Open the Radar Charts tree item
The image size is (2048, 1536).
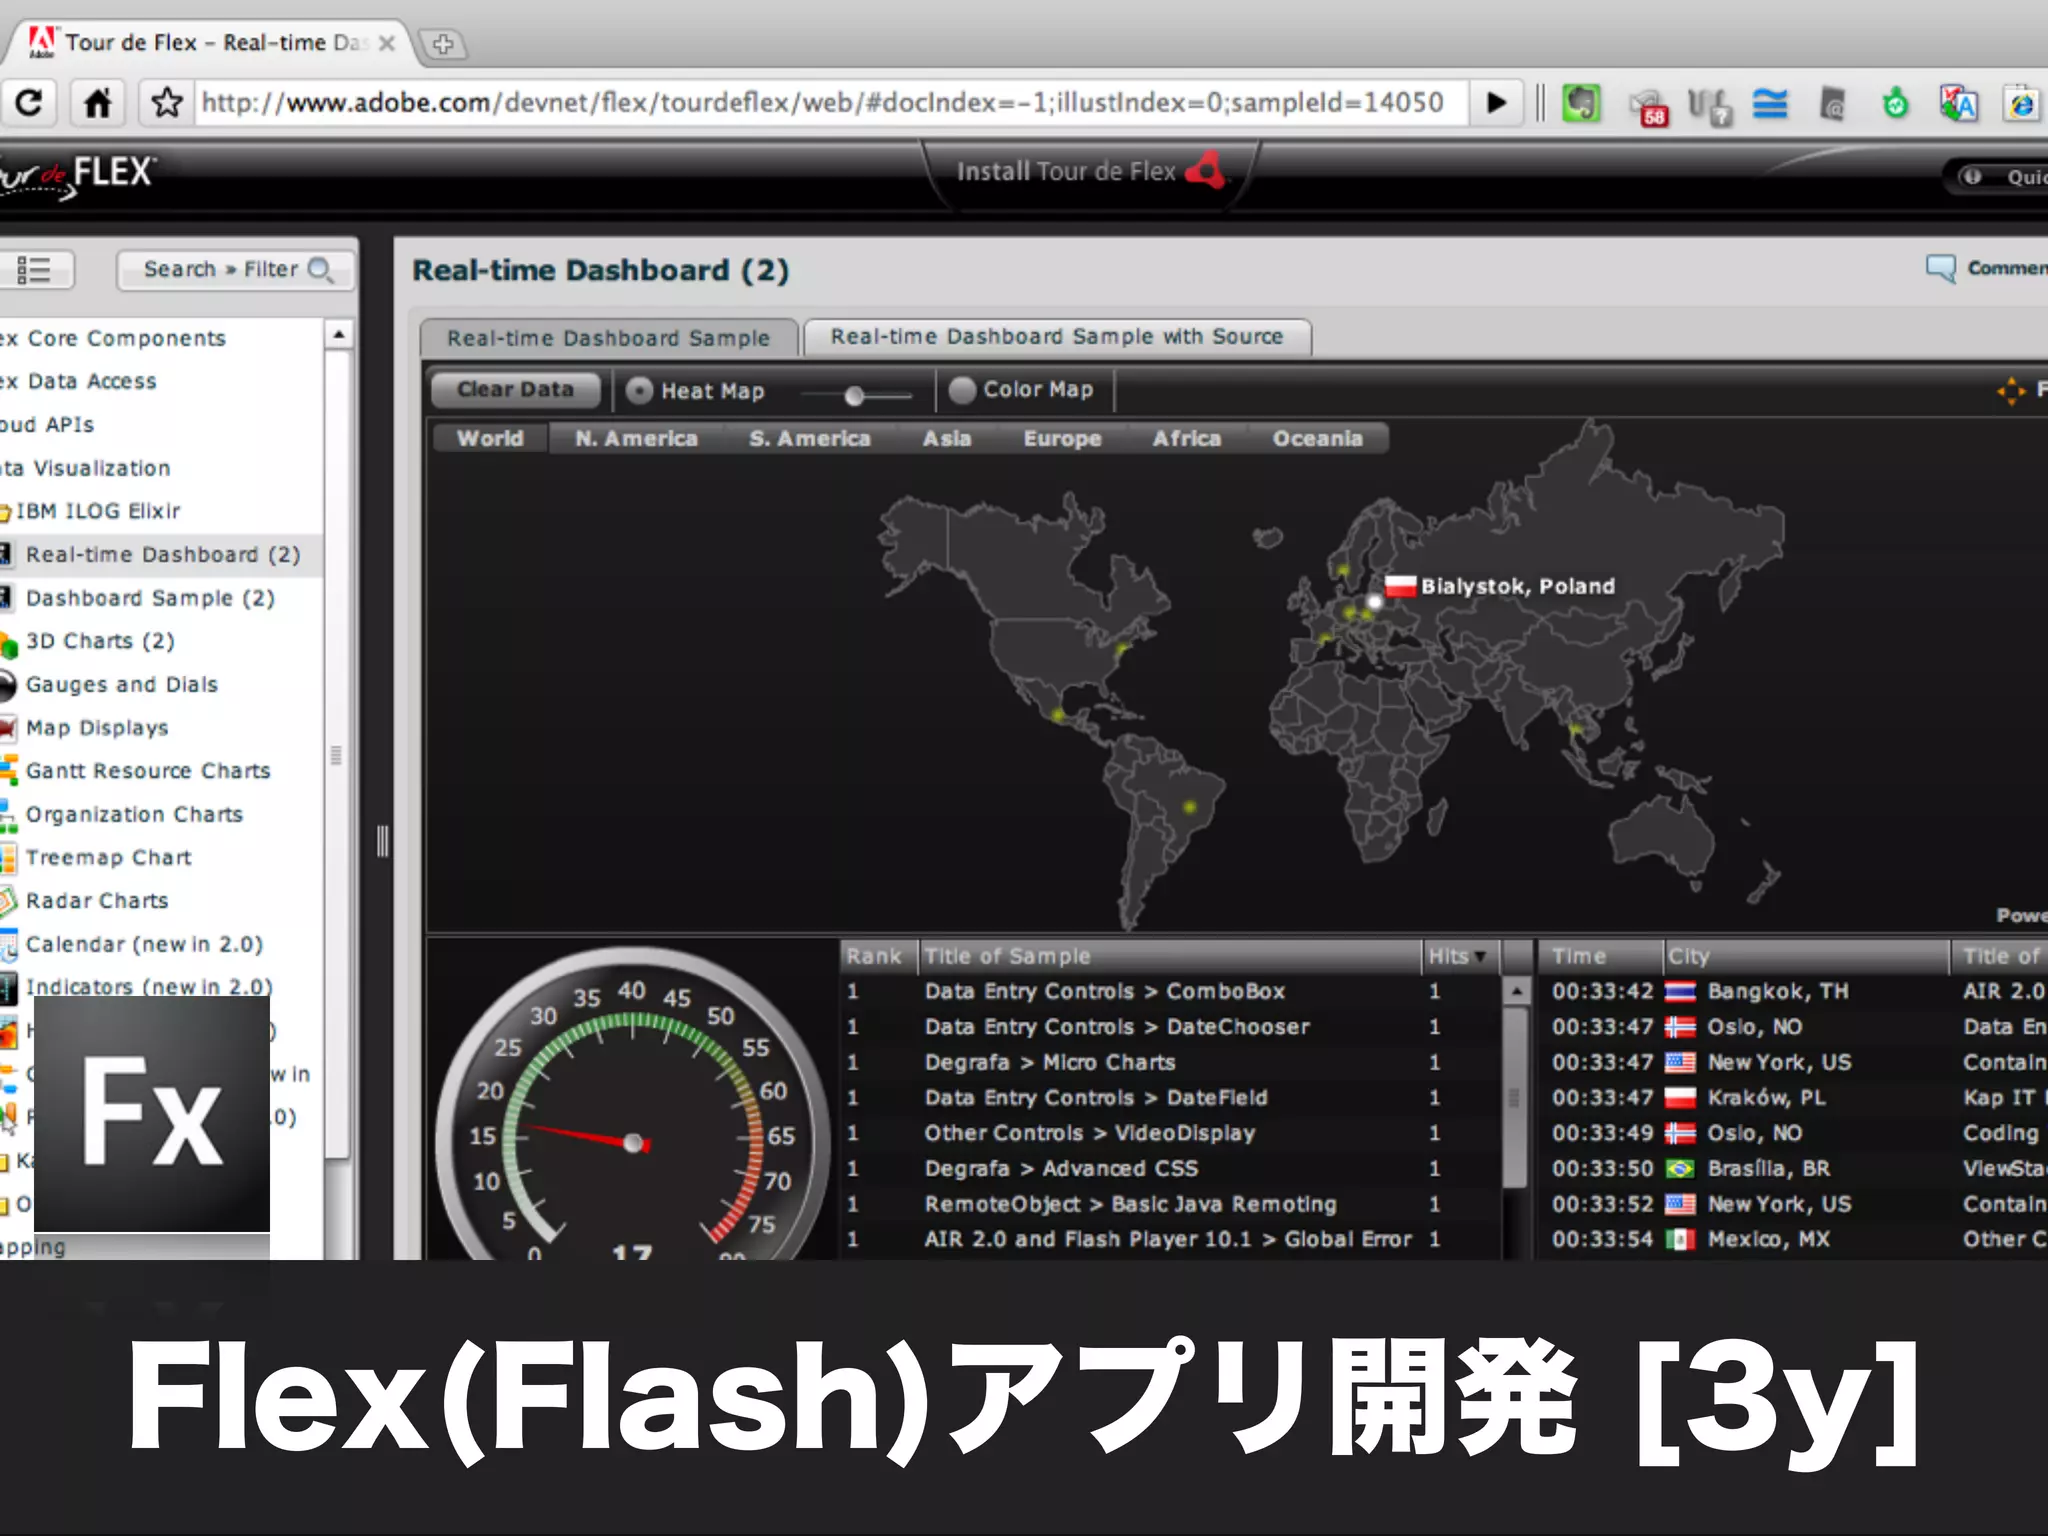pos(97,901)
